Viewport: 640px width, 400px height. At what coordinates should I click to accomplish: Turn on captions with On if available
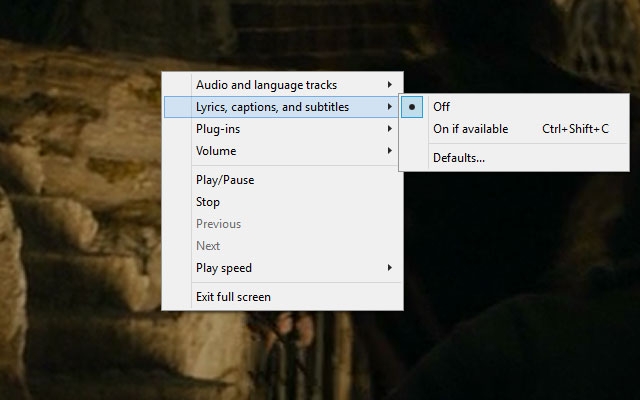coord(514,129)
